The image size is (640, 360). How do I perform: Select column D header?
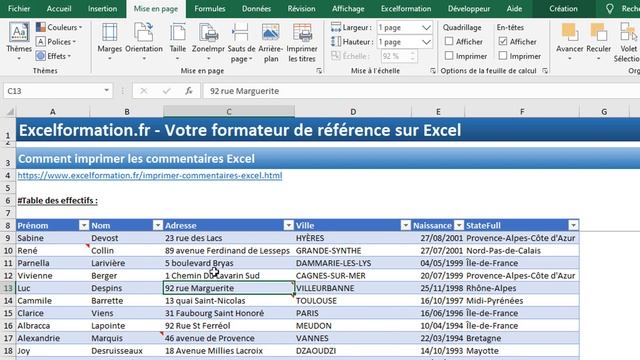353,111
